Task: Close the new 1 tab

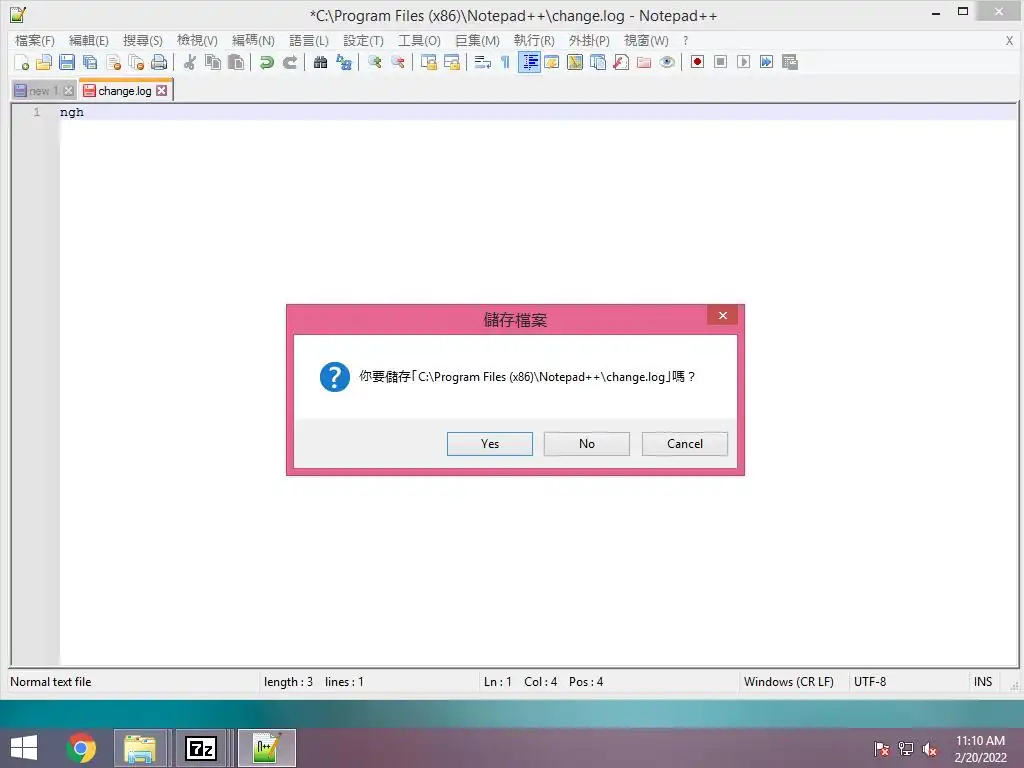Action: 69,91
